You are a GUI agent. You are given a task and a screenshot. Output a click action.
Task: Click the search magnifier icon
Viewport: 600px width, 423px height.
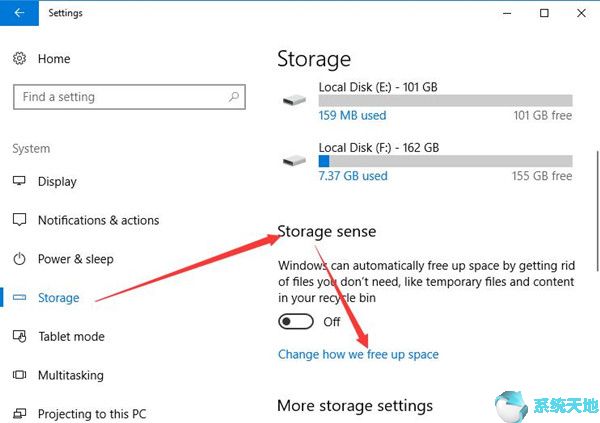[x=234, y=97]
